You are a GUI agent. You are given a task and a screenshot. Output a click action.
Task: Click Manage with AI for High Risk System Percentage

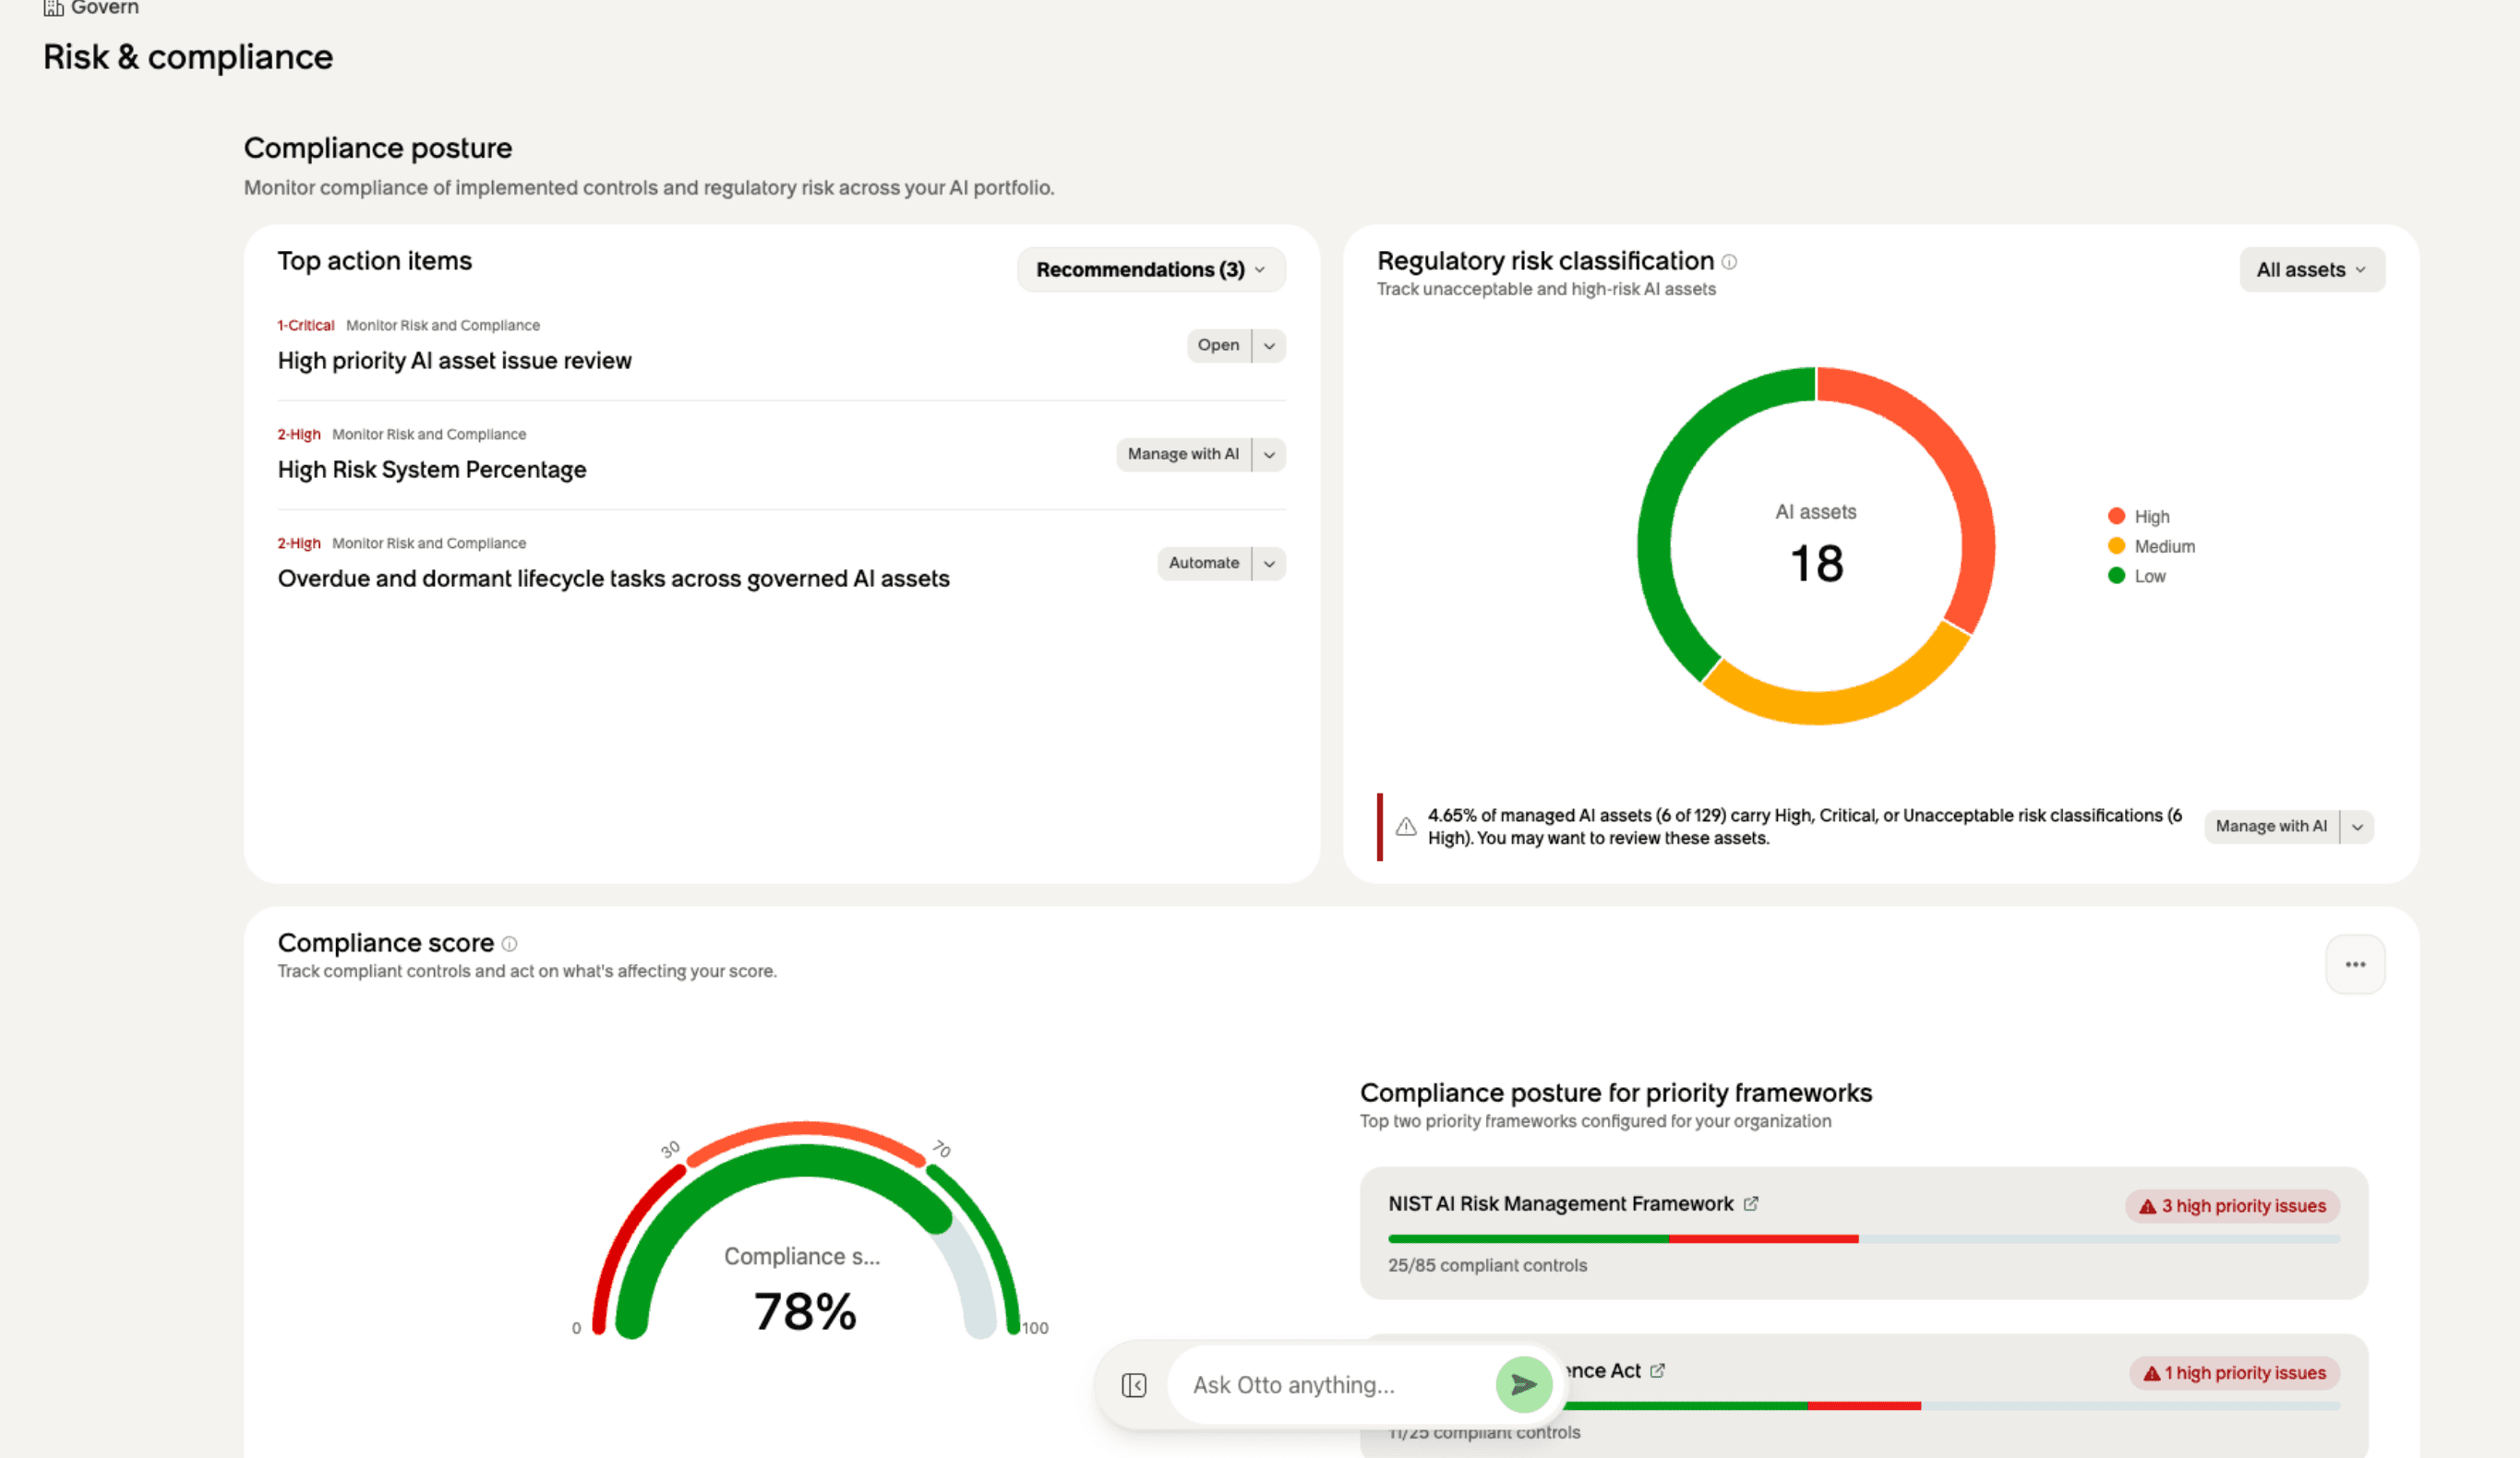(1183, 455)
